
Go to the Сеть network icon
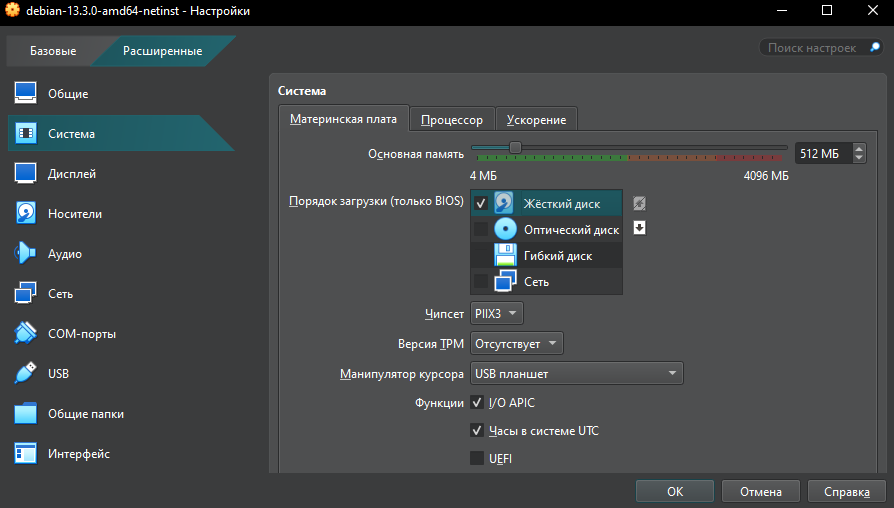point(26,294)
